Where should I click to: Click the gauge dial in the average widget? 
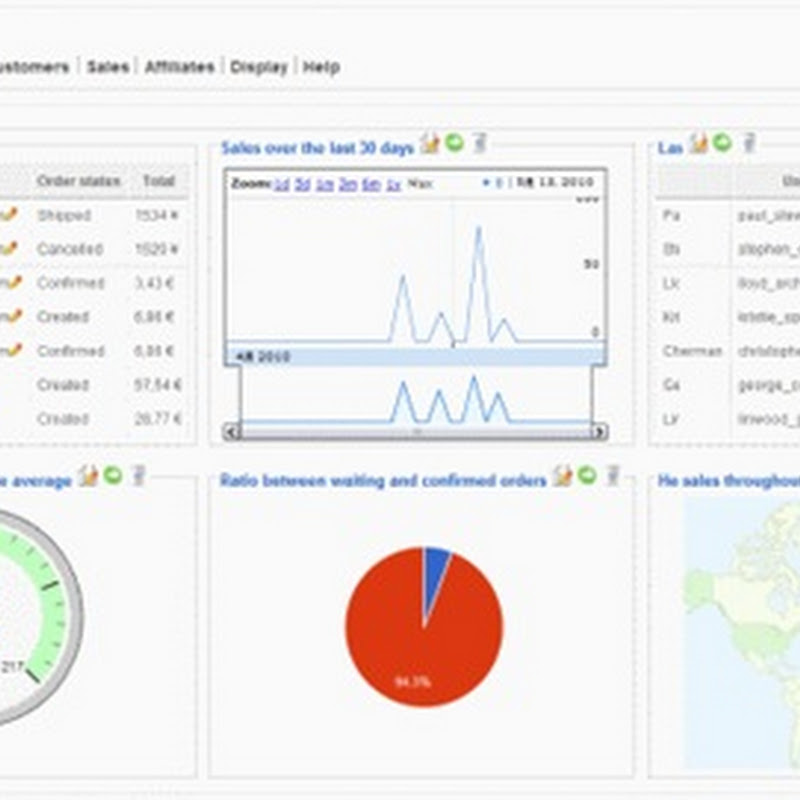click(36, 617)
